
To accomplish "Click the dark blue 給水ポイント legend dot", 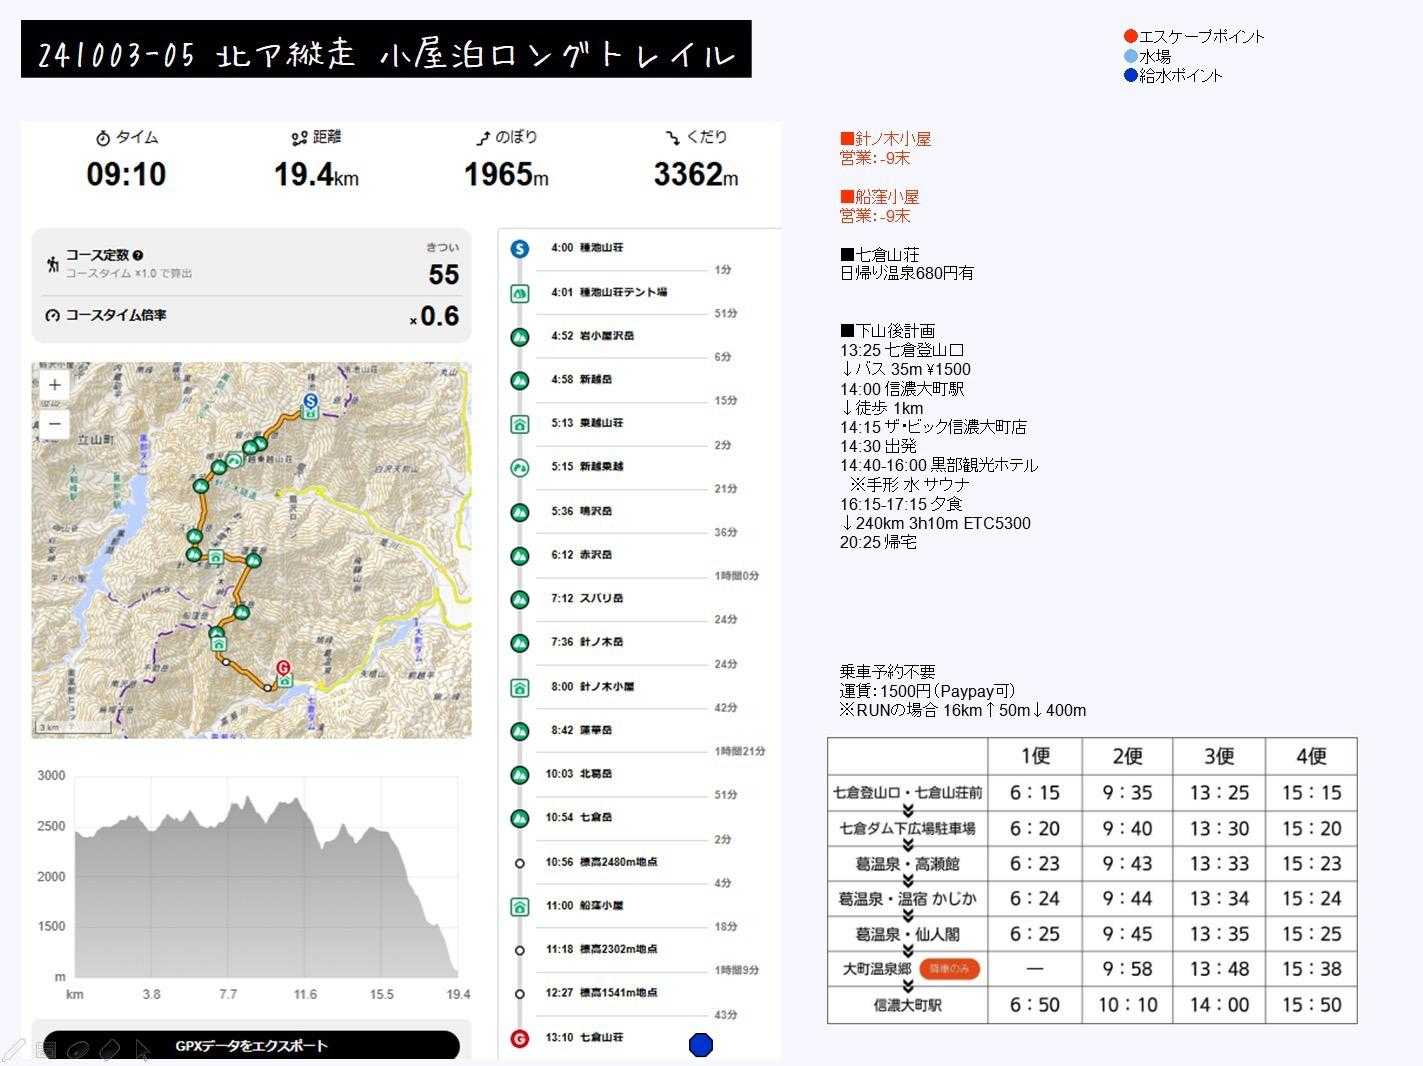I will click(1131, 75).
